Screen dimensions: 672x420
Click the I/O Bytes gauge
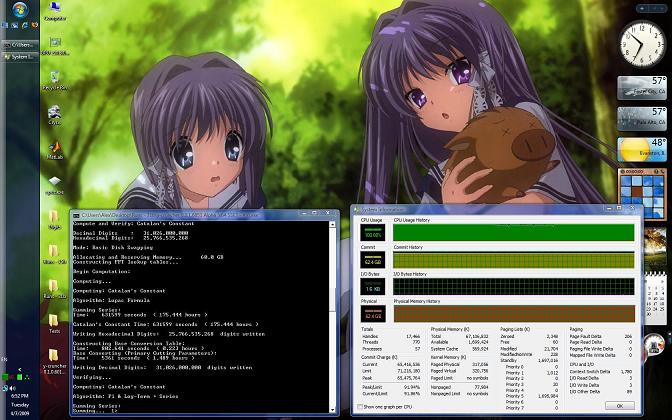click(x=371, y=285)
